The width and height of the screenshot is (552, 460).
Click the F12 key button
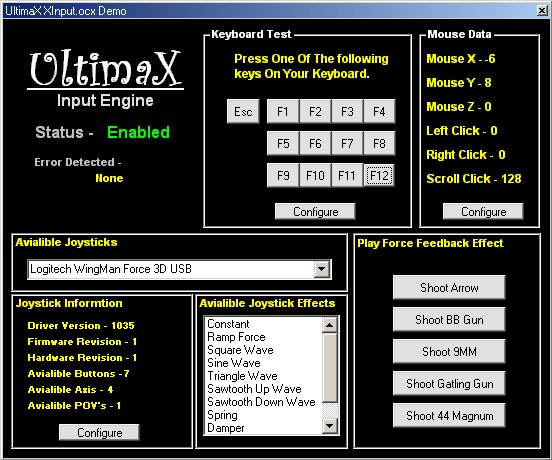coord(379,175)
